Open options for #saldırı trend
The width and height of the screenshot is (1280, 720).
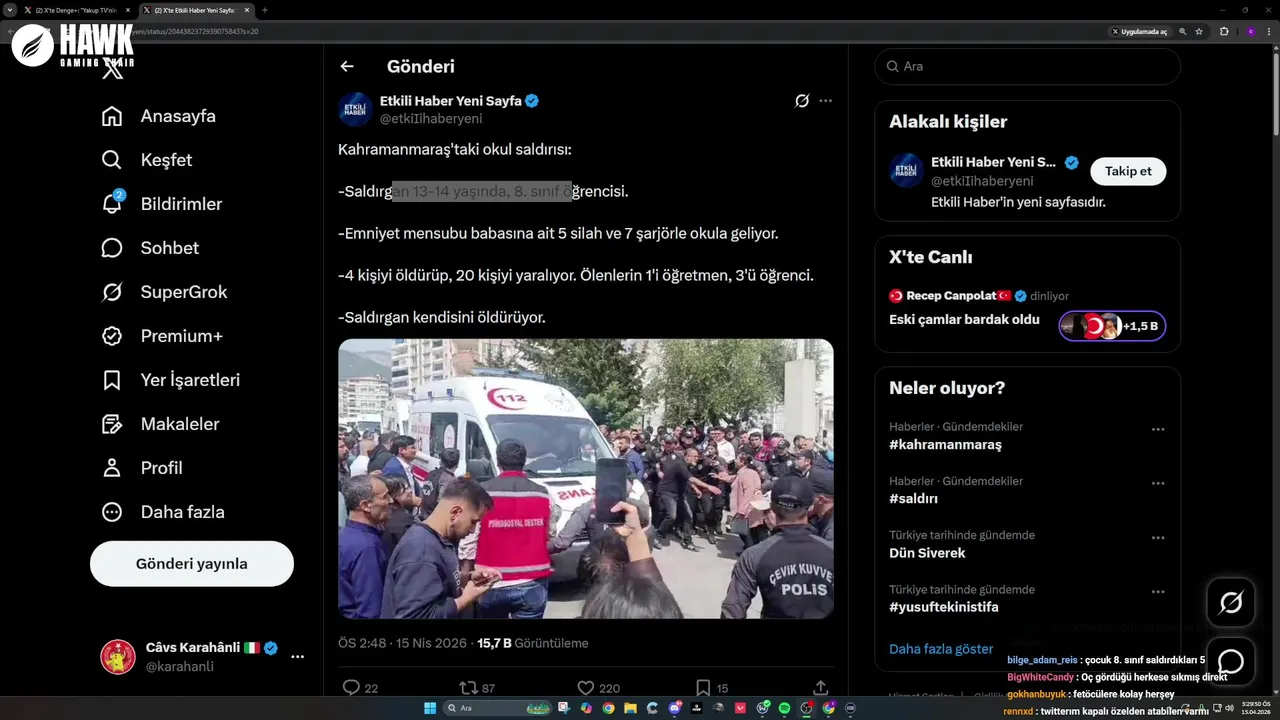click(x=1158, y=483)
